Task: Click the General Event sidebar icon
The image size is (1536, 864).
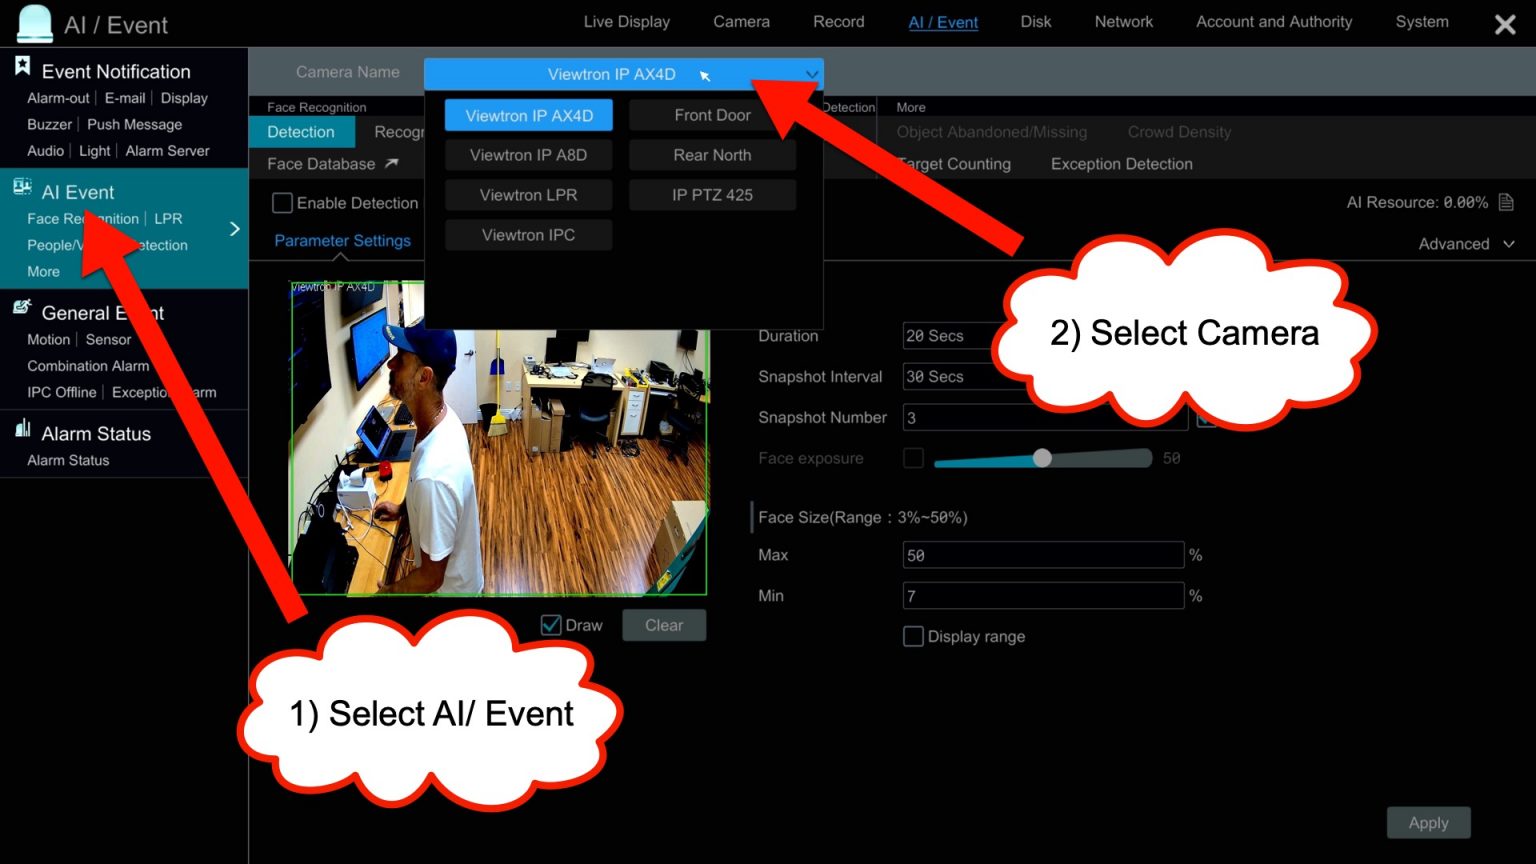Action: click(22, 309)
